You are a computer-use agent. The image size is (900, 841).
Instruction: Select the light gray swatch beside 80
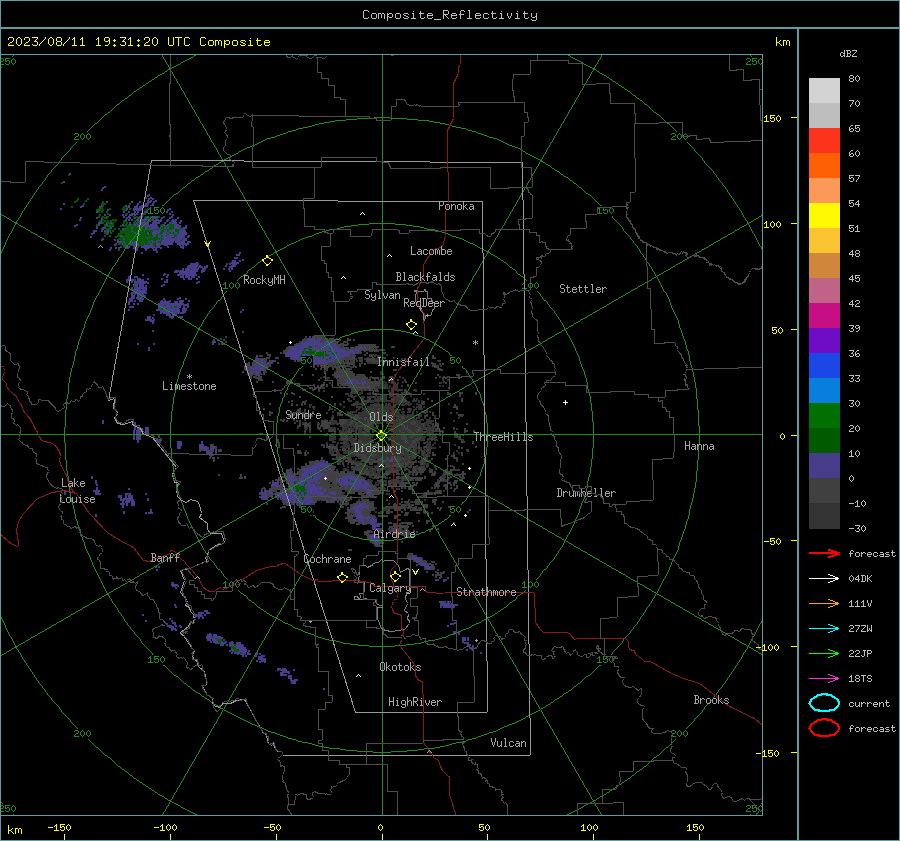(824, 90)
